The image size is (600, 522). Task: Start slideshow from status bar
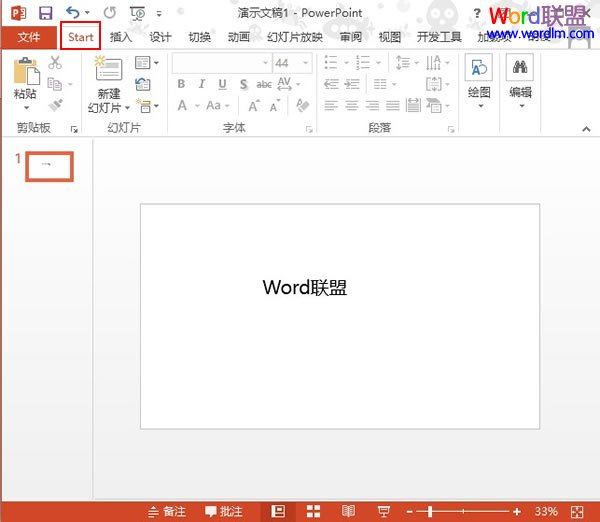[383, 511]
